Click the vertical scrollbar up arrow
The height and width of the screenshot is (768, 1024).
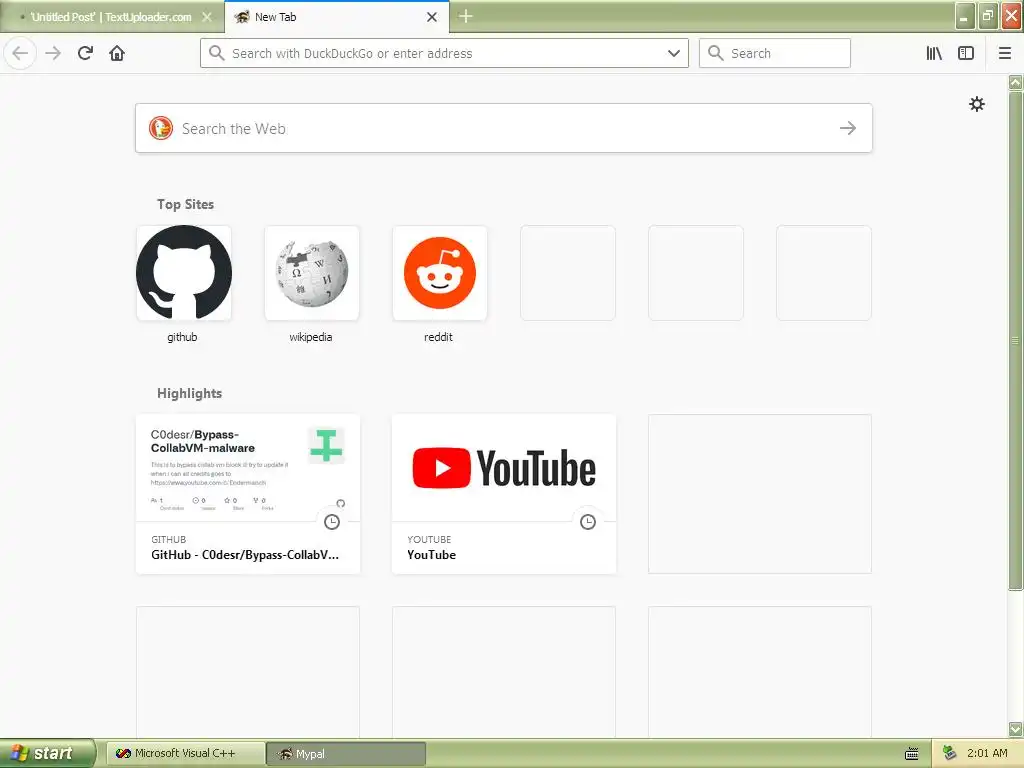(1016, 82)
